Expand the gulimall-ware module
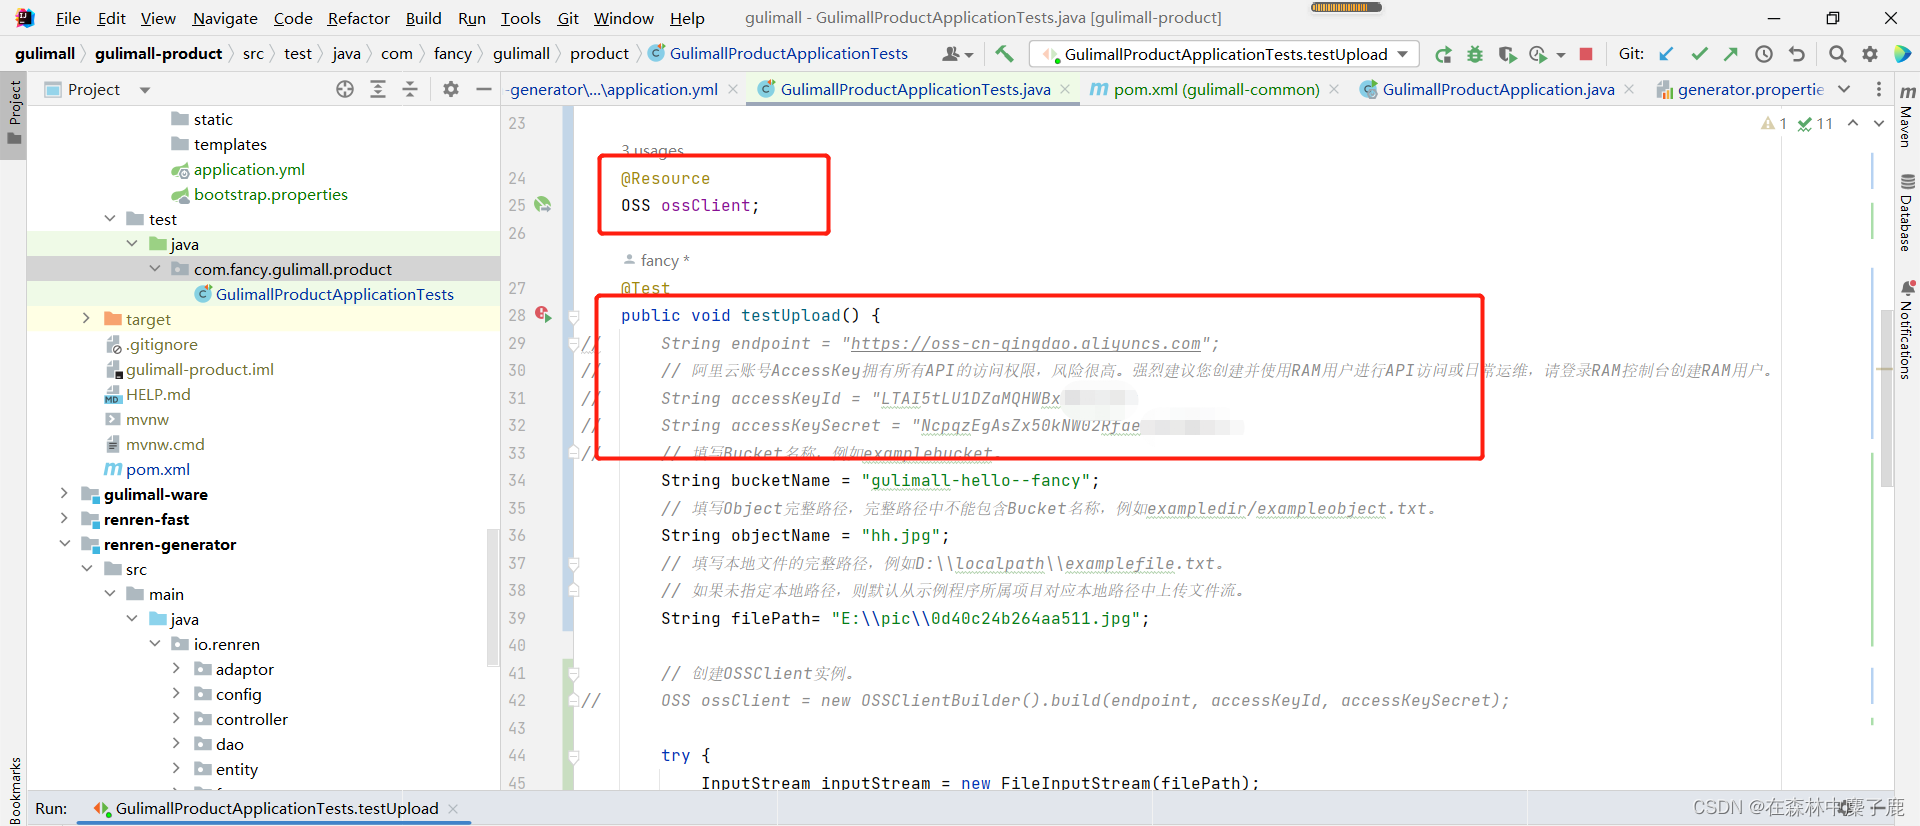Image resolution: width=1920 pixels, height=826 pixels. point(64,493)
